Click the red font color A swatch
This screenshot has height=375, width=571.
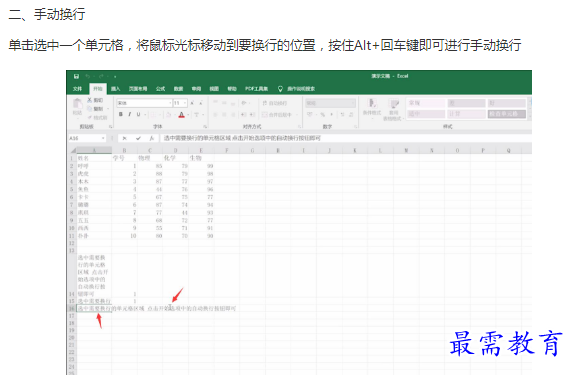tap(182, 115)
